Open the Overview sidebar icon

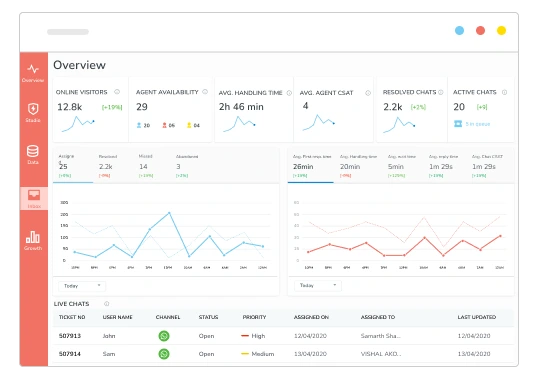tap(33, 69)
